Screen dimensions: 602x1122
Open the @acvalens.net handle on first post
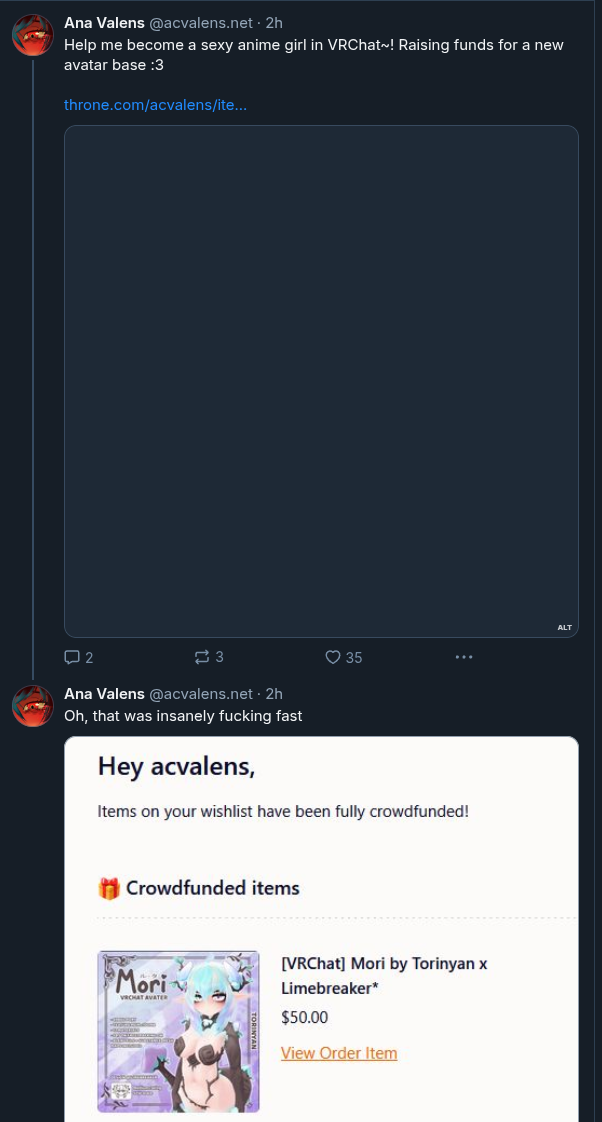click(200, 23)
